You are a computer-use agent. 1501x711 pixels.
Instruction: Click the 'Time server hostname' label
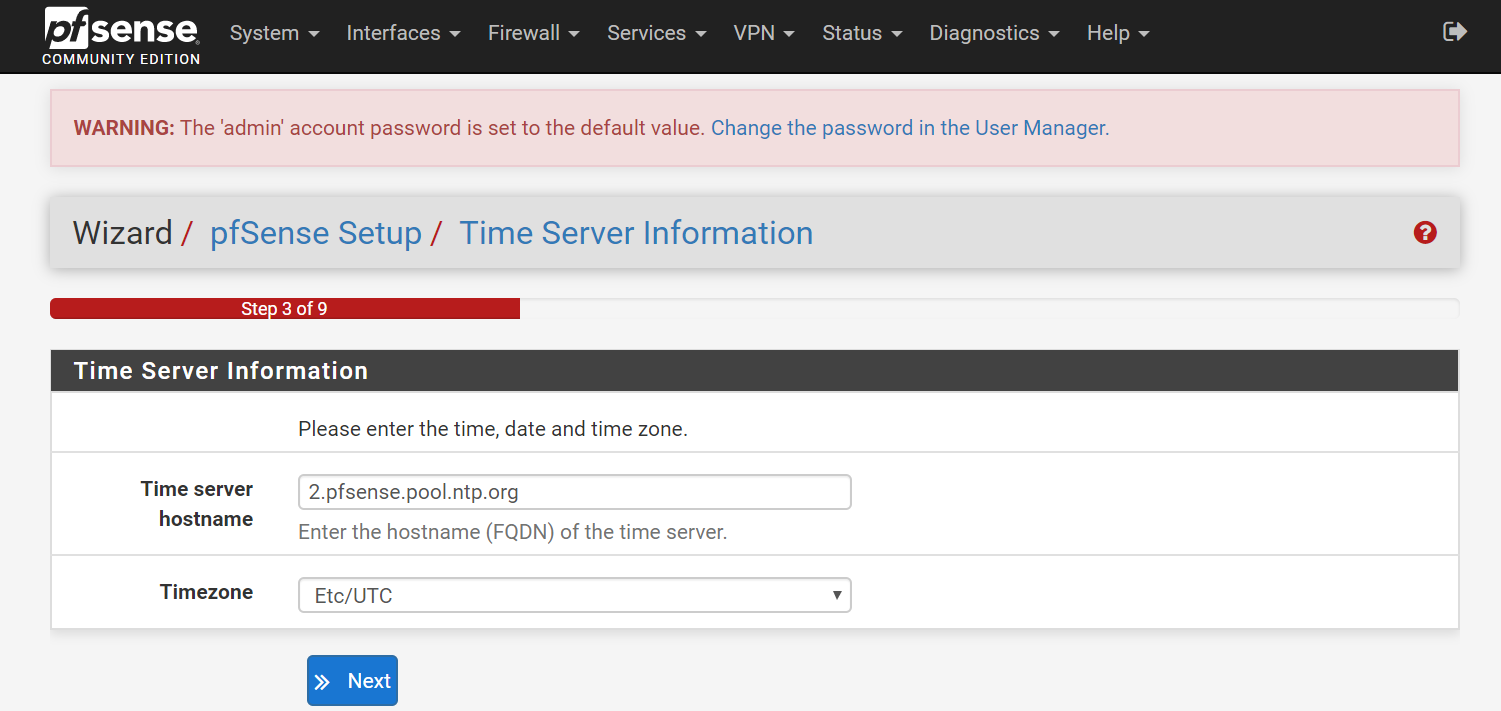(197, 504)
